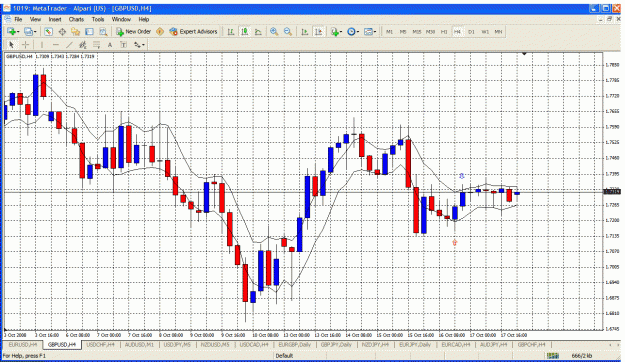Screen dimensions: 625x362
Task: Zoom out on the chart
Action: [x=287, y=32]
